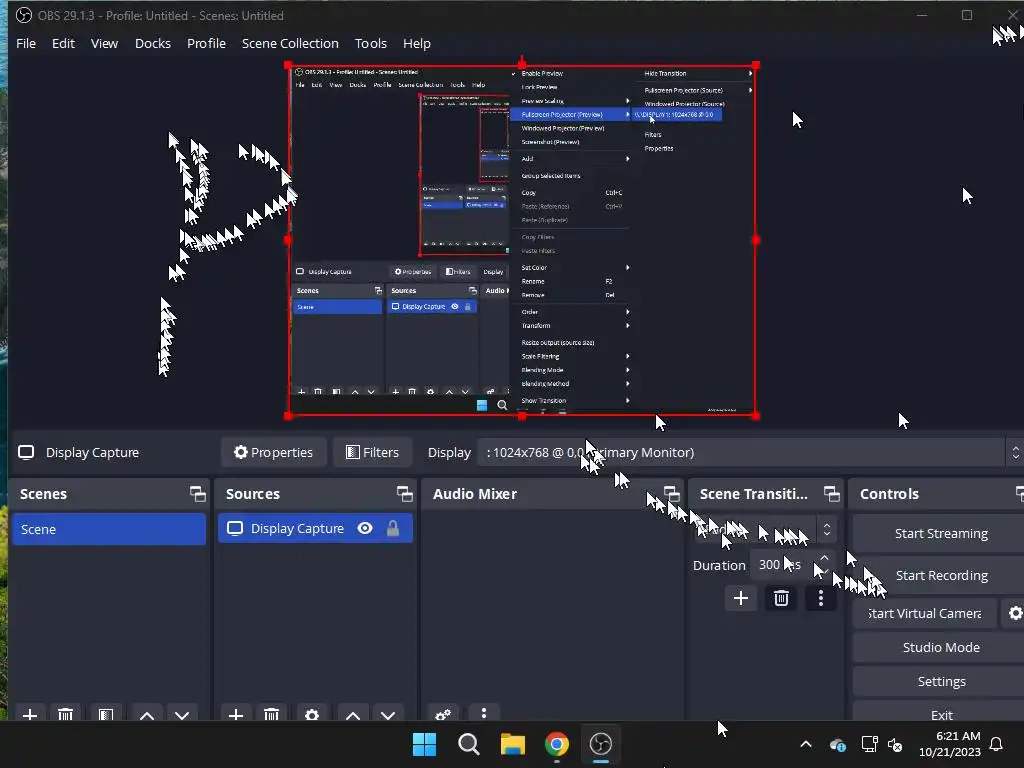The image size is (1024, 768).
Task: Click the transition Duration value field
Action: pyautogui.click(x=782, y=564)
